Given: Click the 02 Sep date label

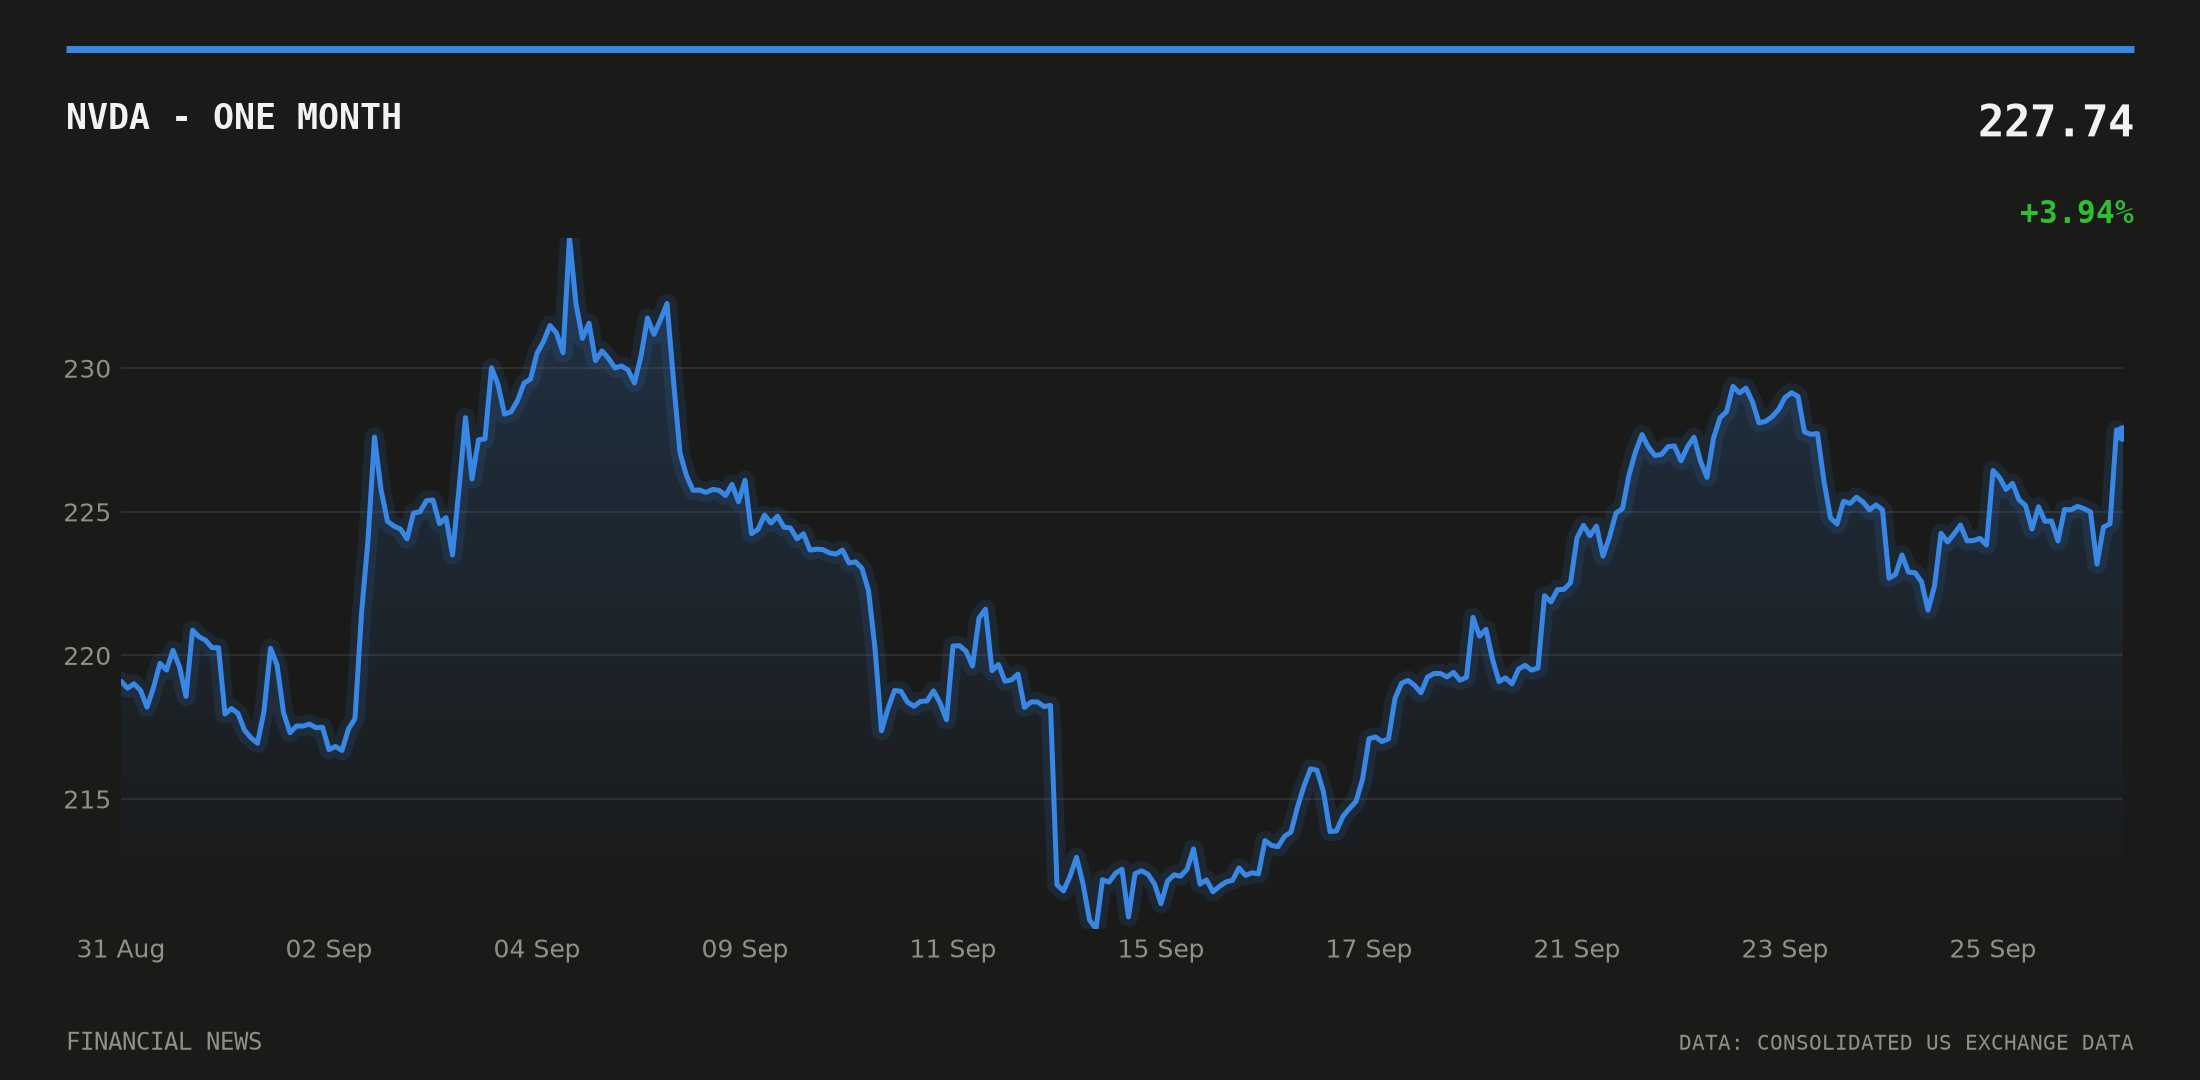Looking at the screenshot, I should point(329,949).
